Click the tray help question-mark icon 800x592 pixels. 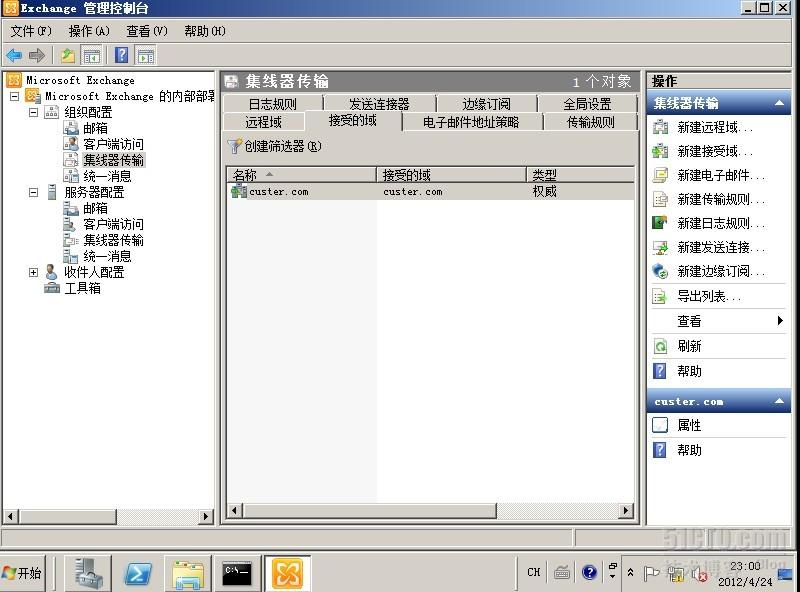[x=589, y=573]
